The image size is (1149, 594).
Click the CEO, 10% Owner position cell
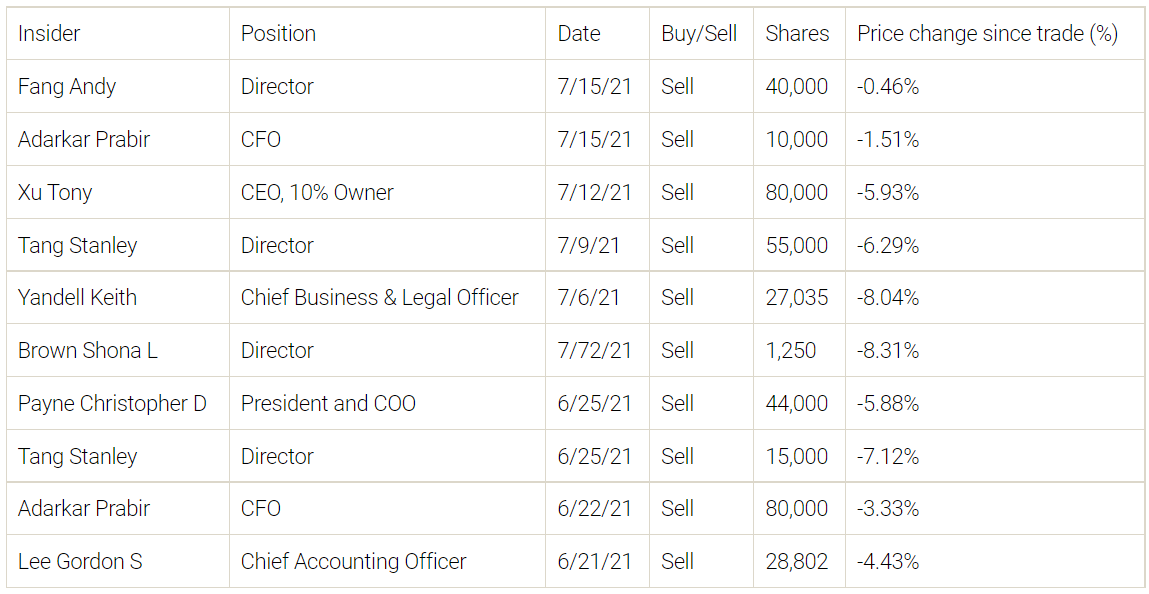[x=317, y=193]
